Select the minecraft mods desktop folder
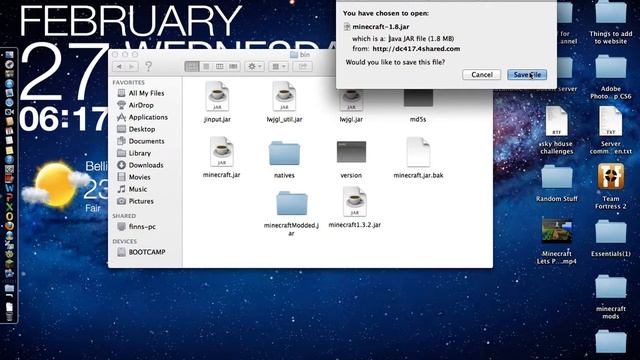This screenshot has height=360, width=640. pyautogui.click(x=611, y=287)
